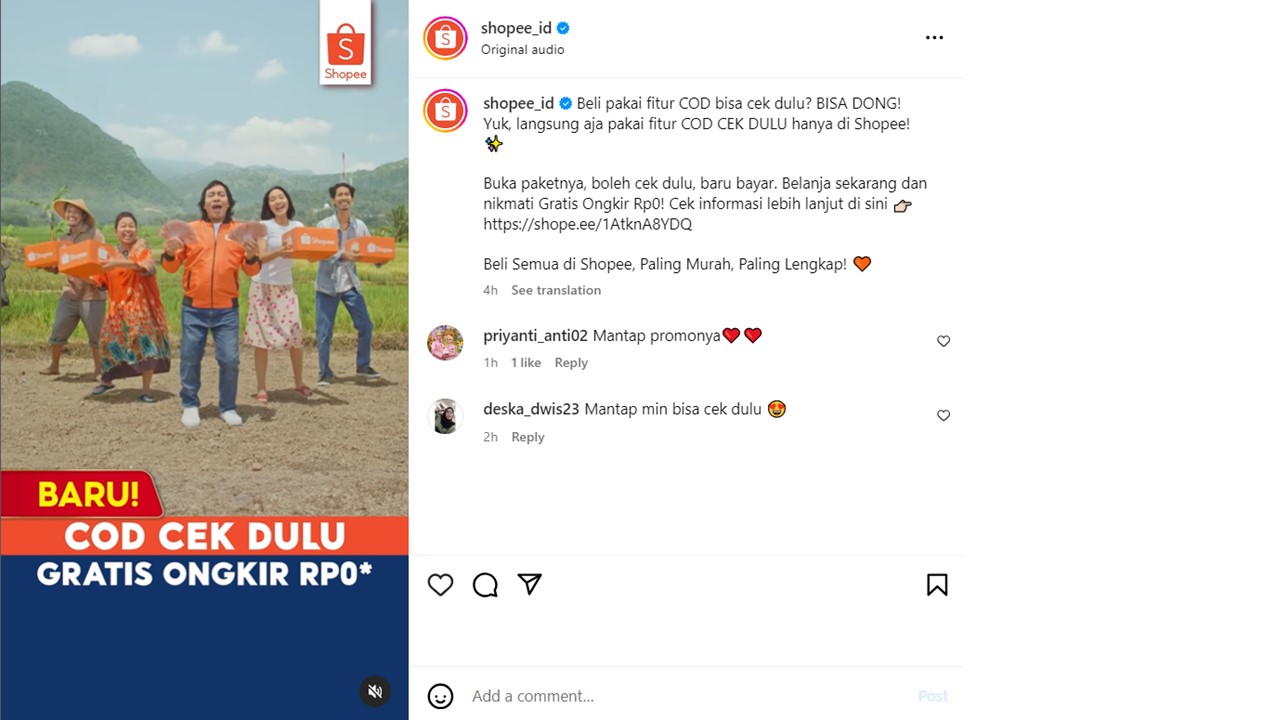Share post with paper plane icon
1280x720 pixels.
(529, 584)
